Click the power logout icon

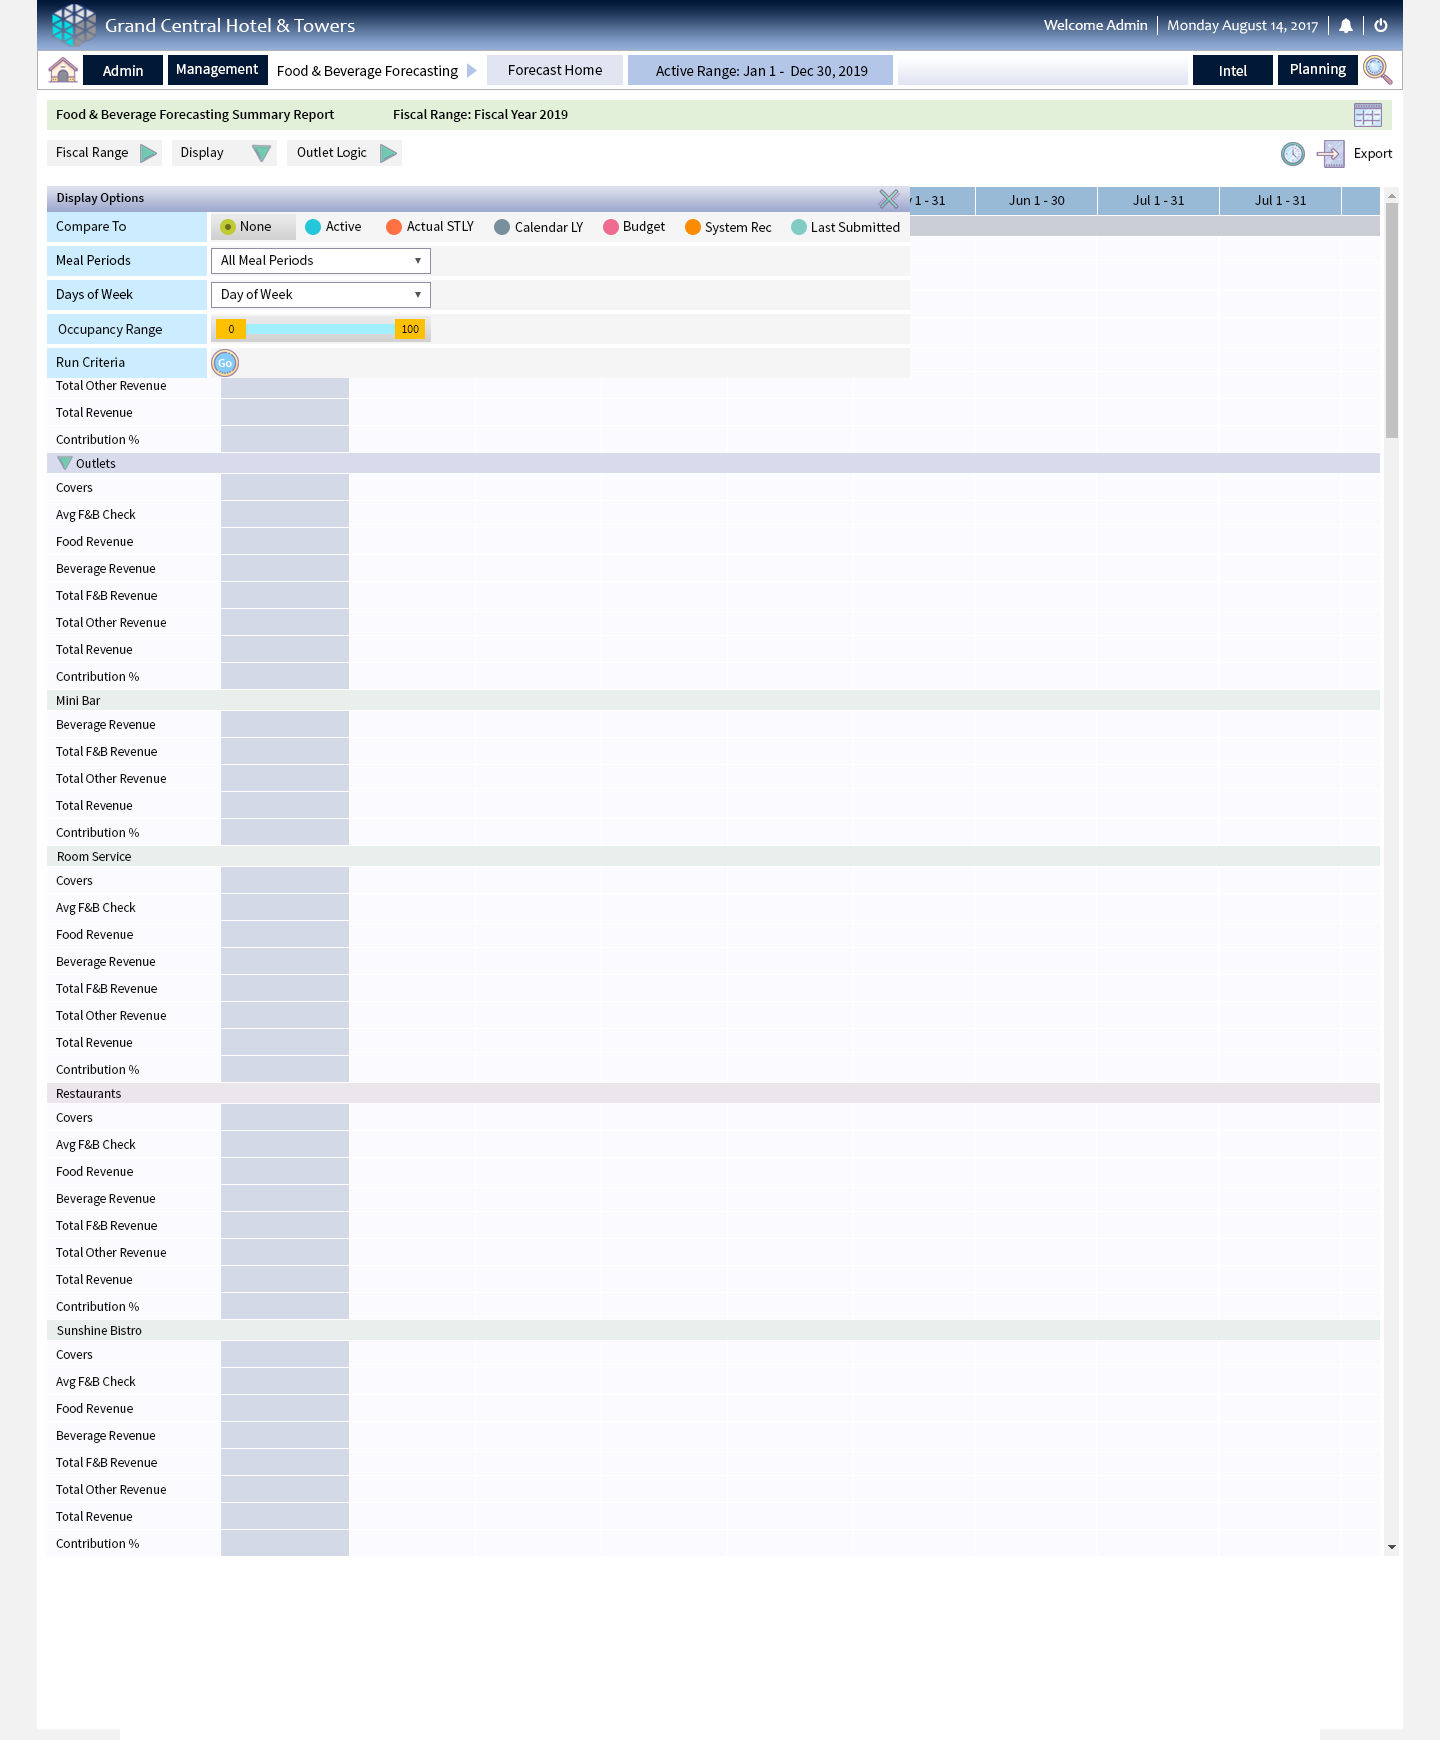tap(1381, 26)
